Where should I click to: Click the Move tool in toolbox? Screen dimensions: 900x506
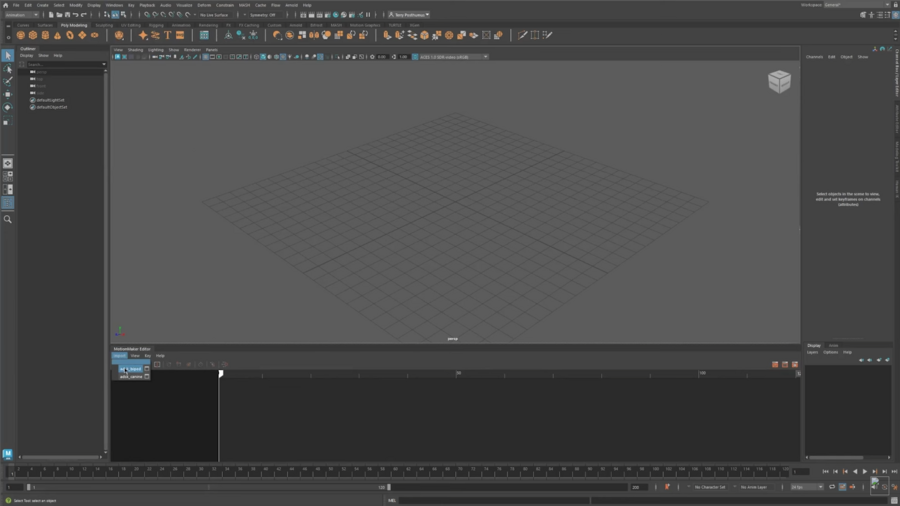pos(8,95)
